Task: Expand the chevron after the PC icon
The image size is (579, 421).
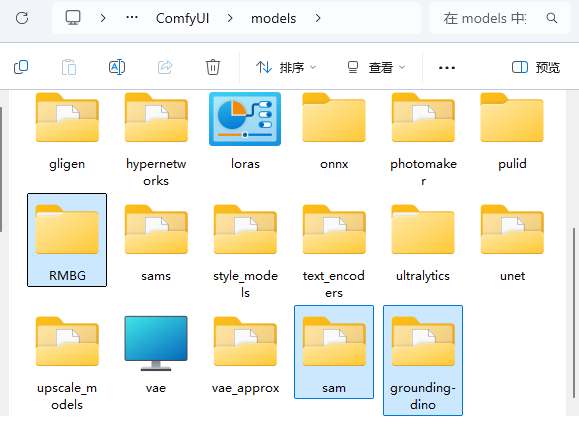Action: [x=103, y=18]
